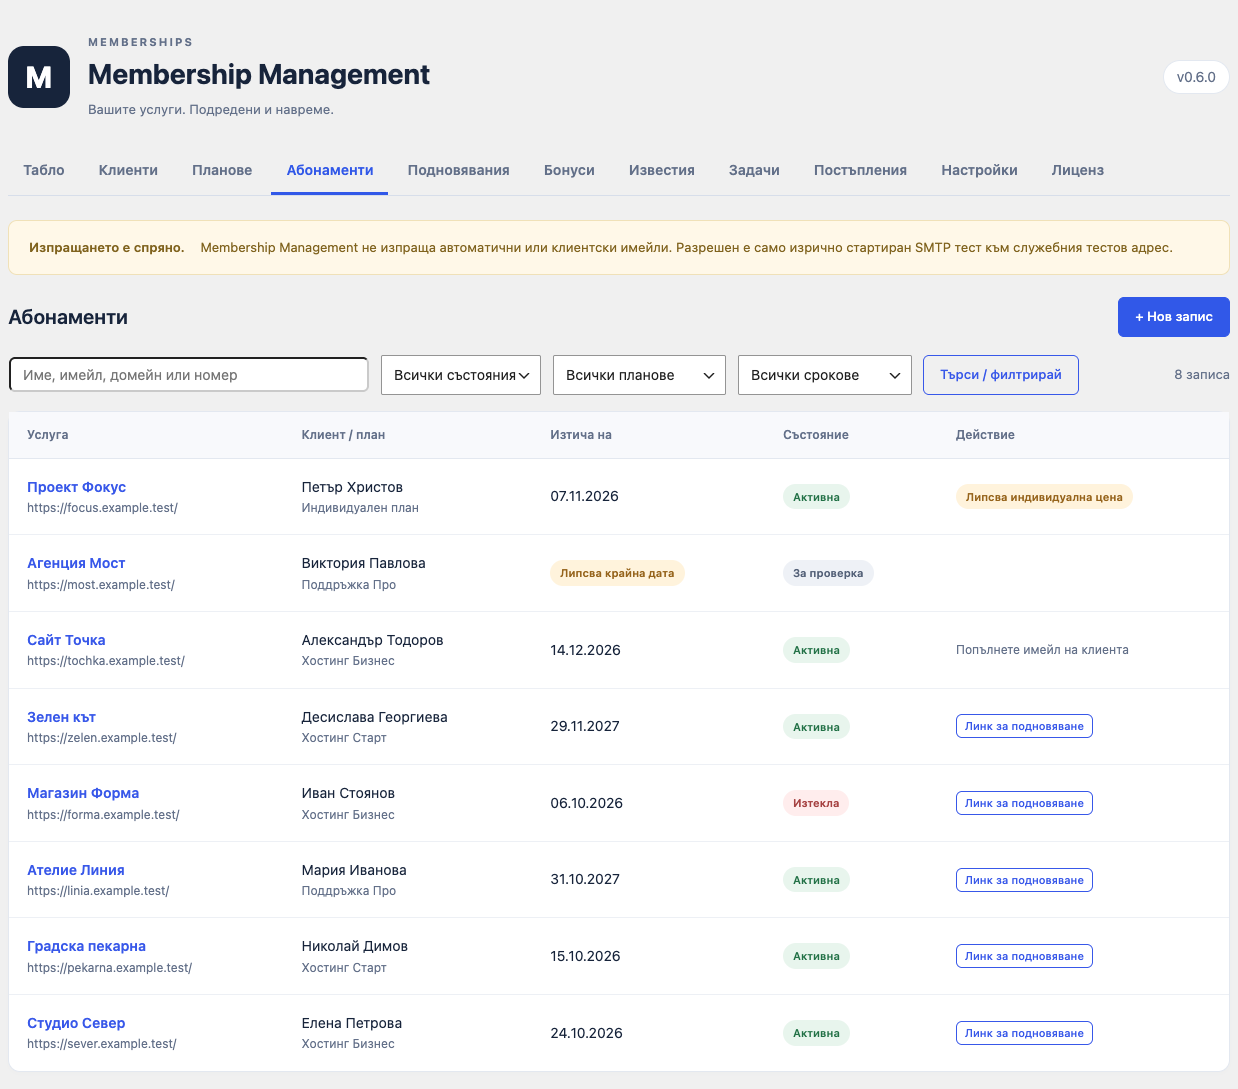Click the URL https://focus.example.test/
The height and width of the screenshot is (1089, 1238).
(x=102, y=508)
